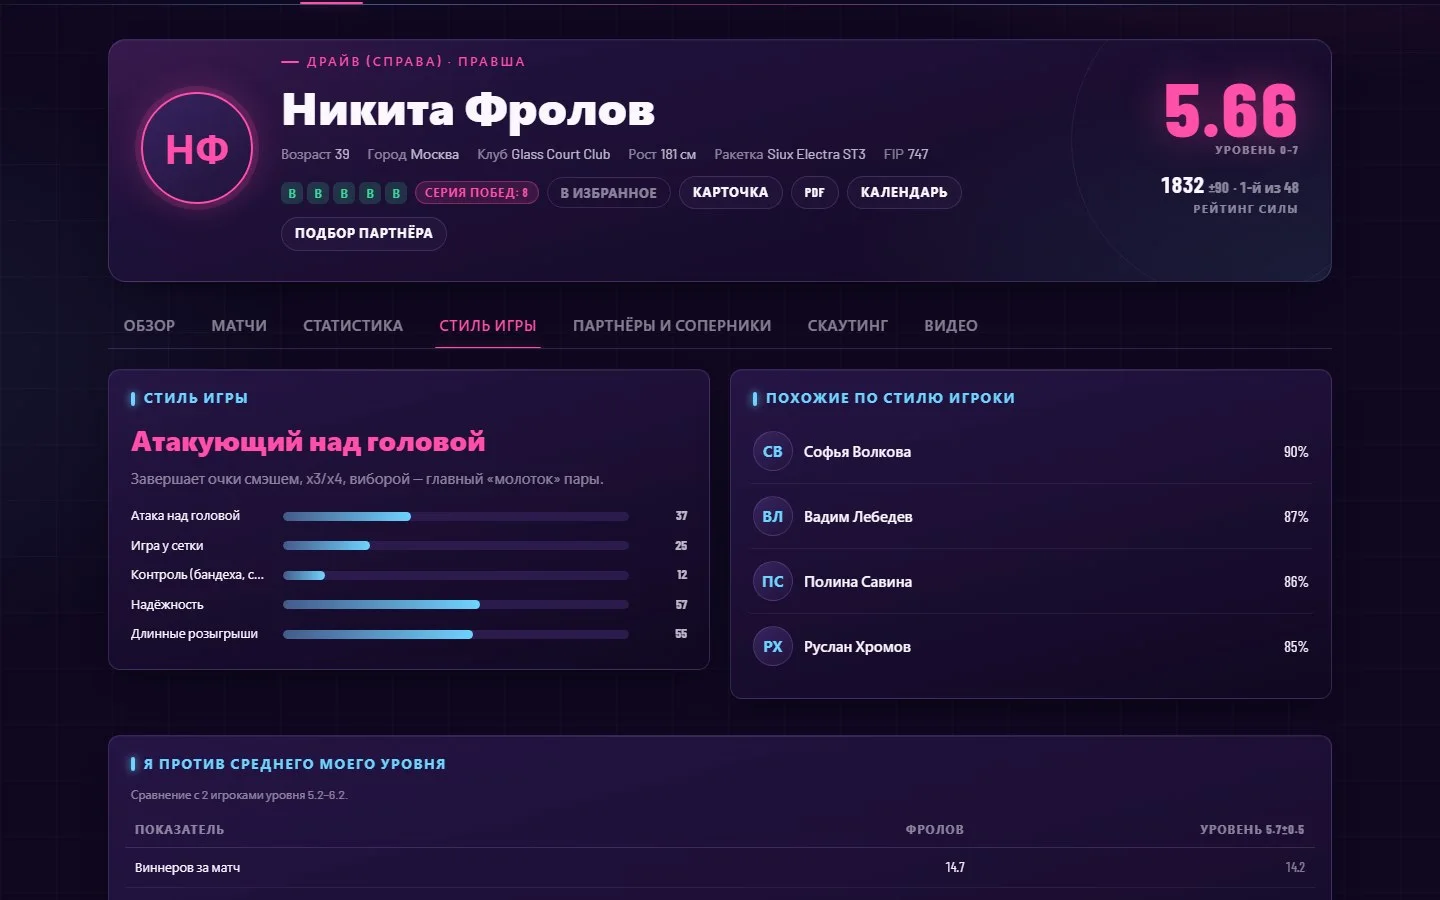The image size is (1440, 900).
Task: Click the Ракетка Siux Electra ST3 text
Action: point(790,155)
